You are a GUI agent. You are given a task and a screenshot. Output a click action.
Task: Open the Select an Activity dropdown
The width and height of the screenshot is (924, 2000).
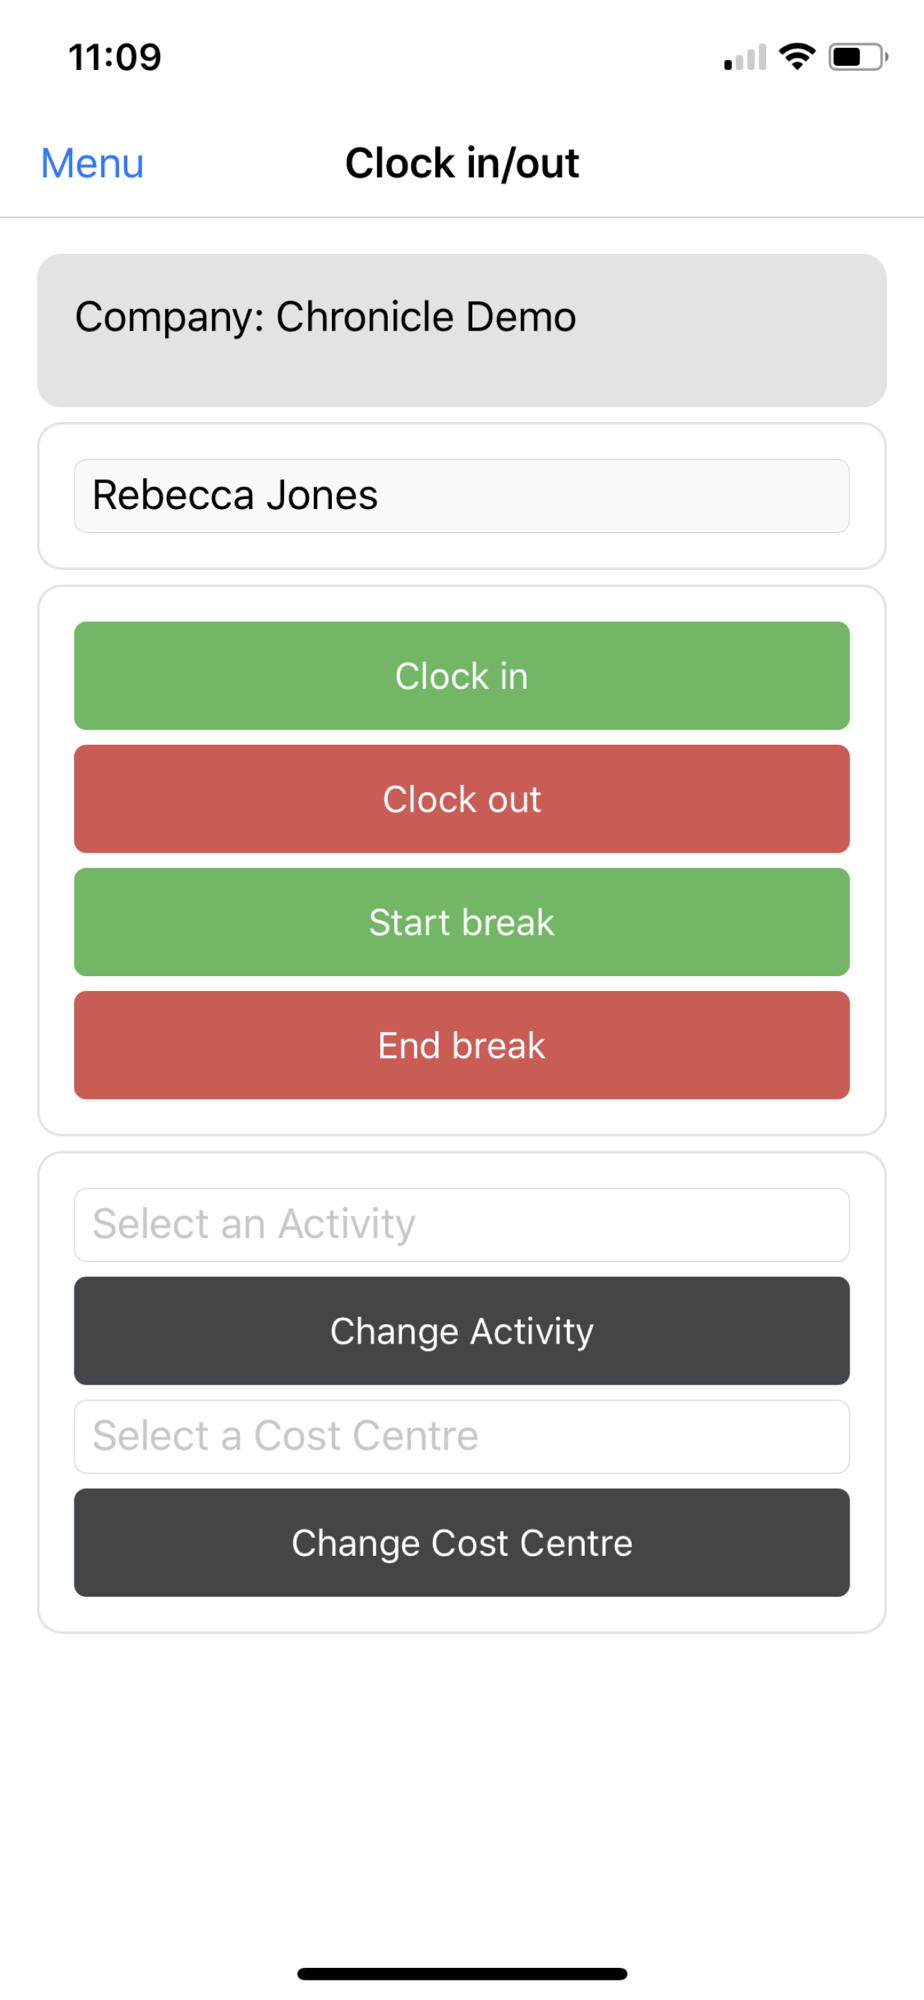tap(462, 1225)
